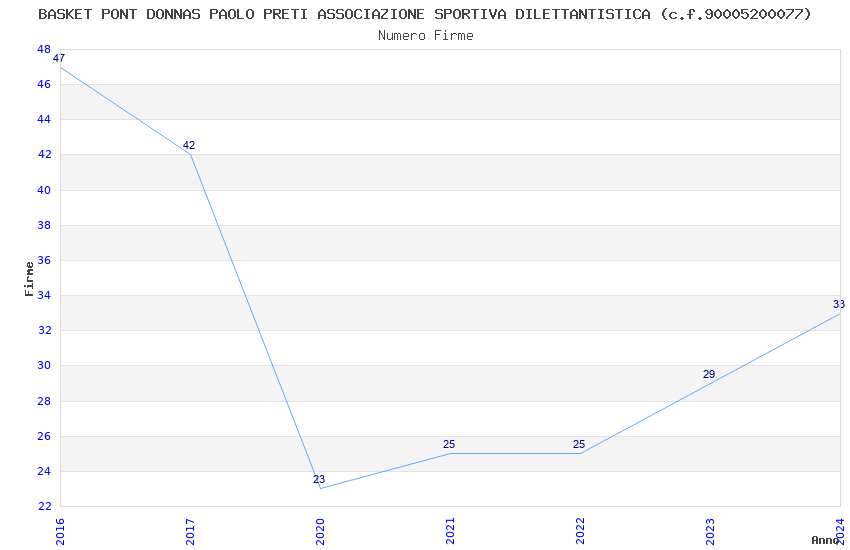Click the x-axis title 'Anno'
The width and height of the screenshot is (850, 550).
(x=825, y=540)
